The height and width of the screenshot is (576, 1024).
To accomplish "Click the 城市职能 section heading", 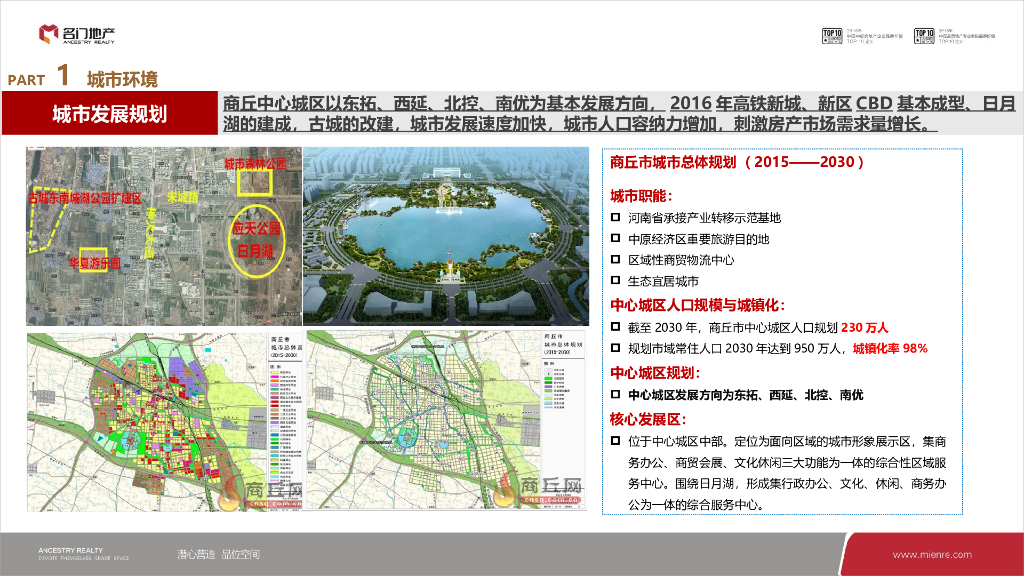I will click(x=641, y=195).
